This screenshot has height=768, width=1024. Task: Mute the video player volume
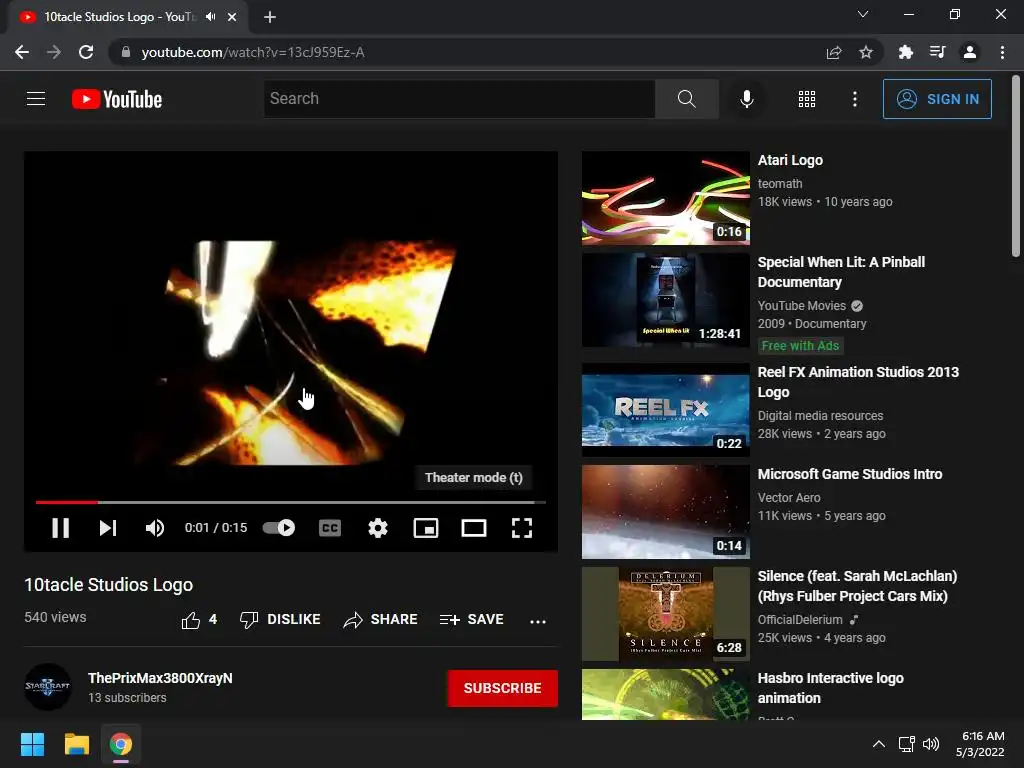tap(155, 528)
